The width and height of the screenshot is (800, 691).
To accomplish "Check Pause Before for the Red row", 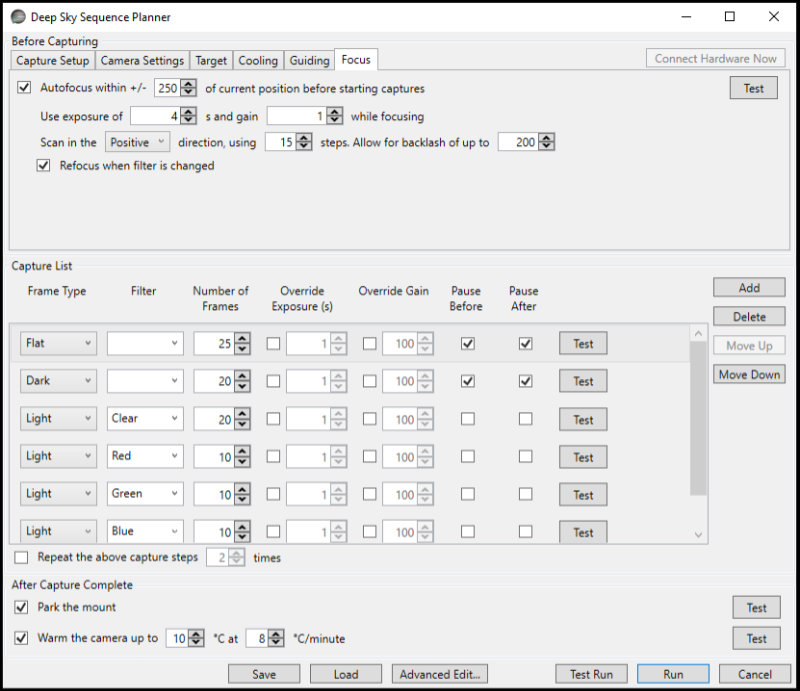I will point(467,456).
